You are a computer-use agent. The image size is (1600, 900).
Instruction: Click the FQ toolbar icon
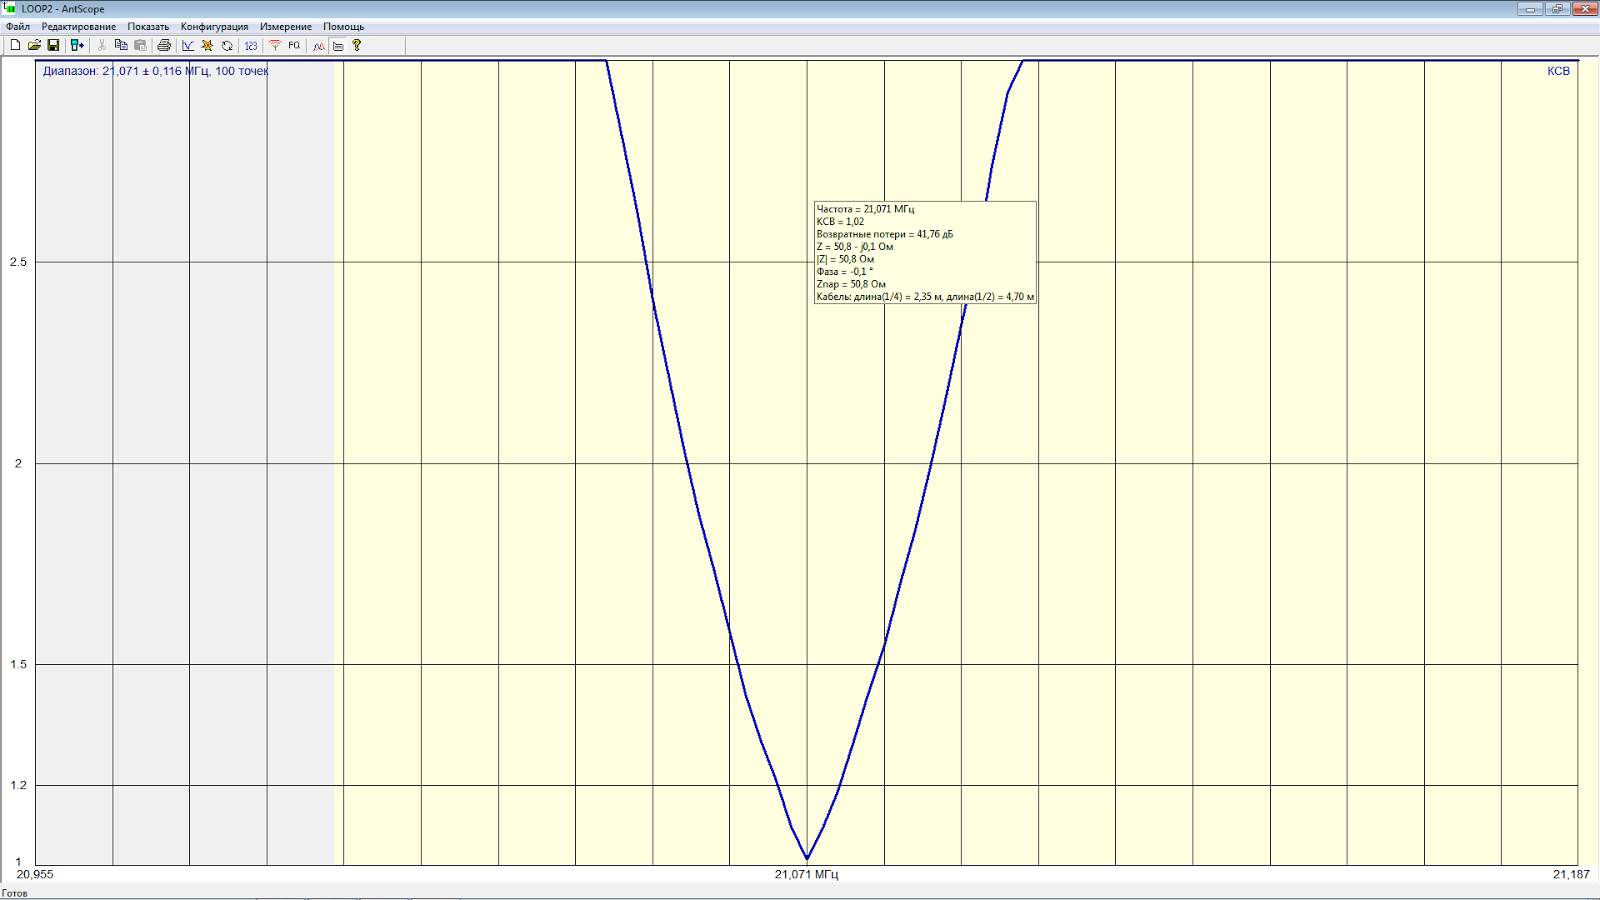click(x=294, y=45)
